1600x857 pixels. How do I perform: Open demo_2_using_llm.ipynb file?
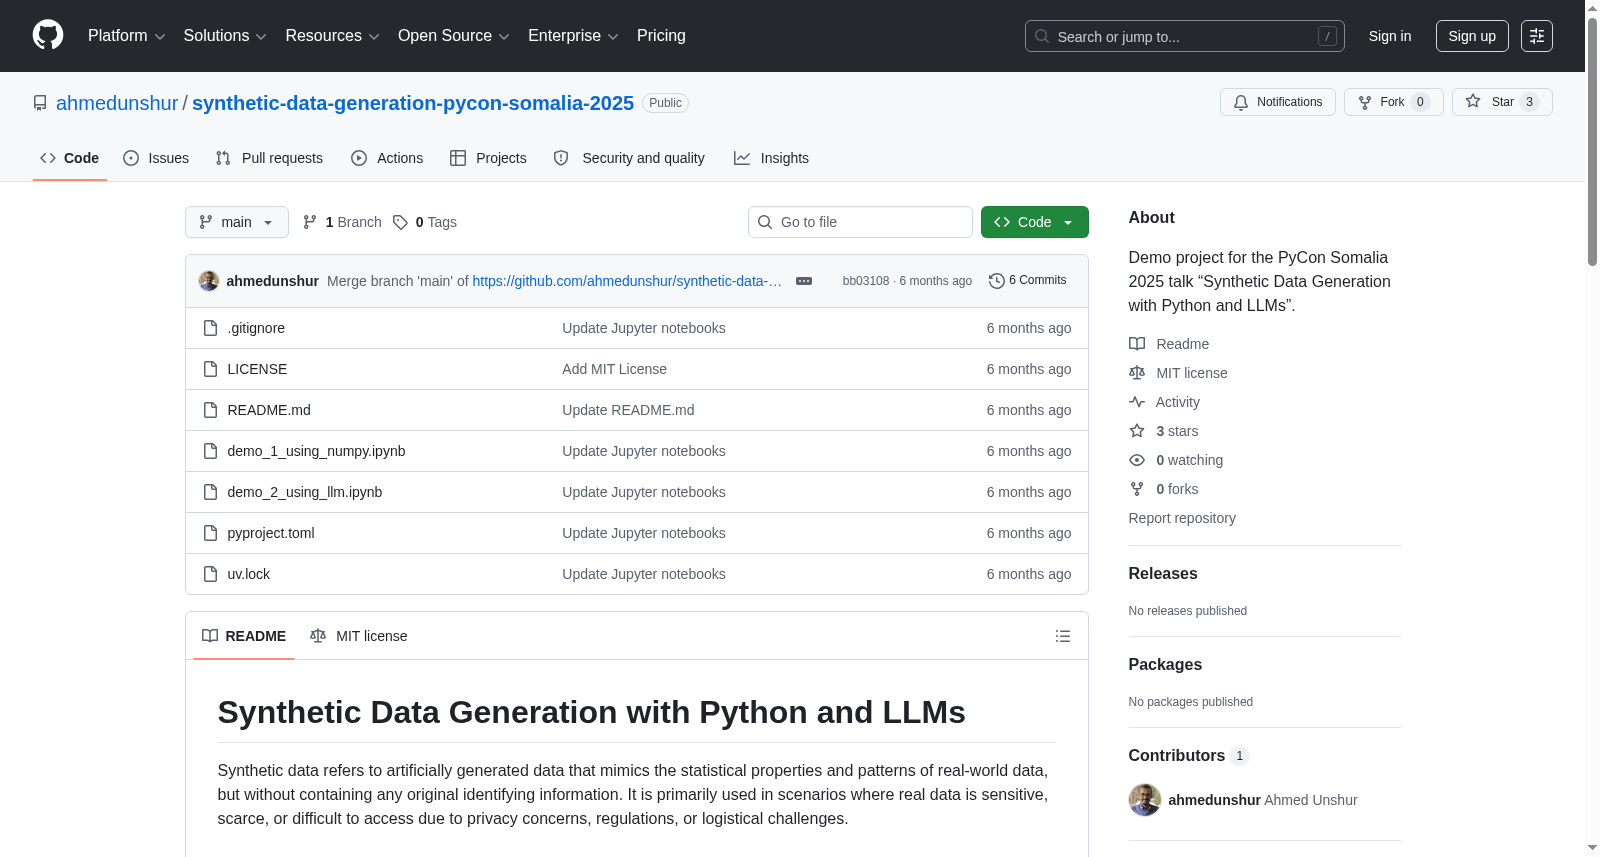coord(305,492)
